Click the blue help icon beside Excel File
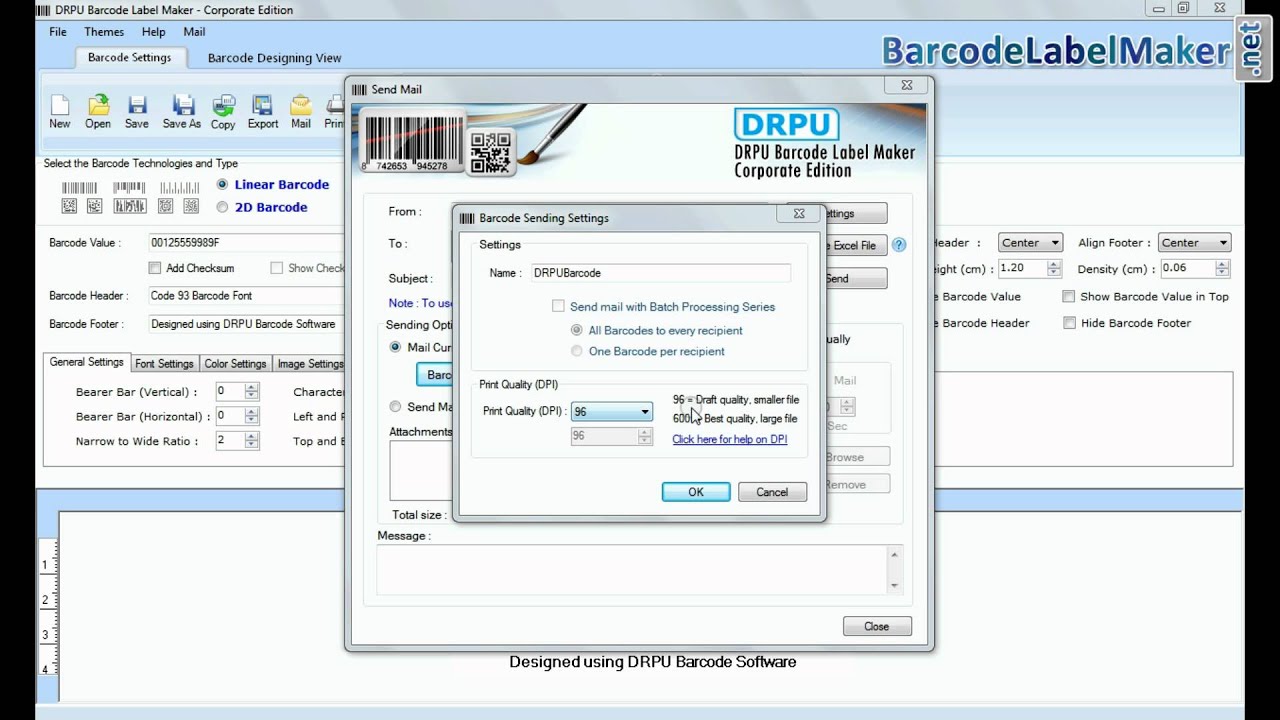This screenshot has width=1280, height=720. 899,245
